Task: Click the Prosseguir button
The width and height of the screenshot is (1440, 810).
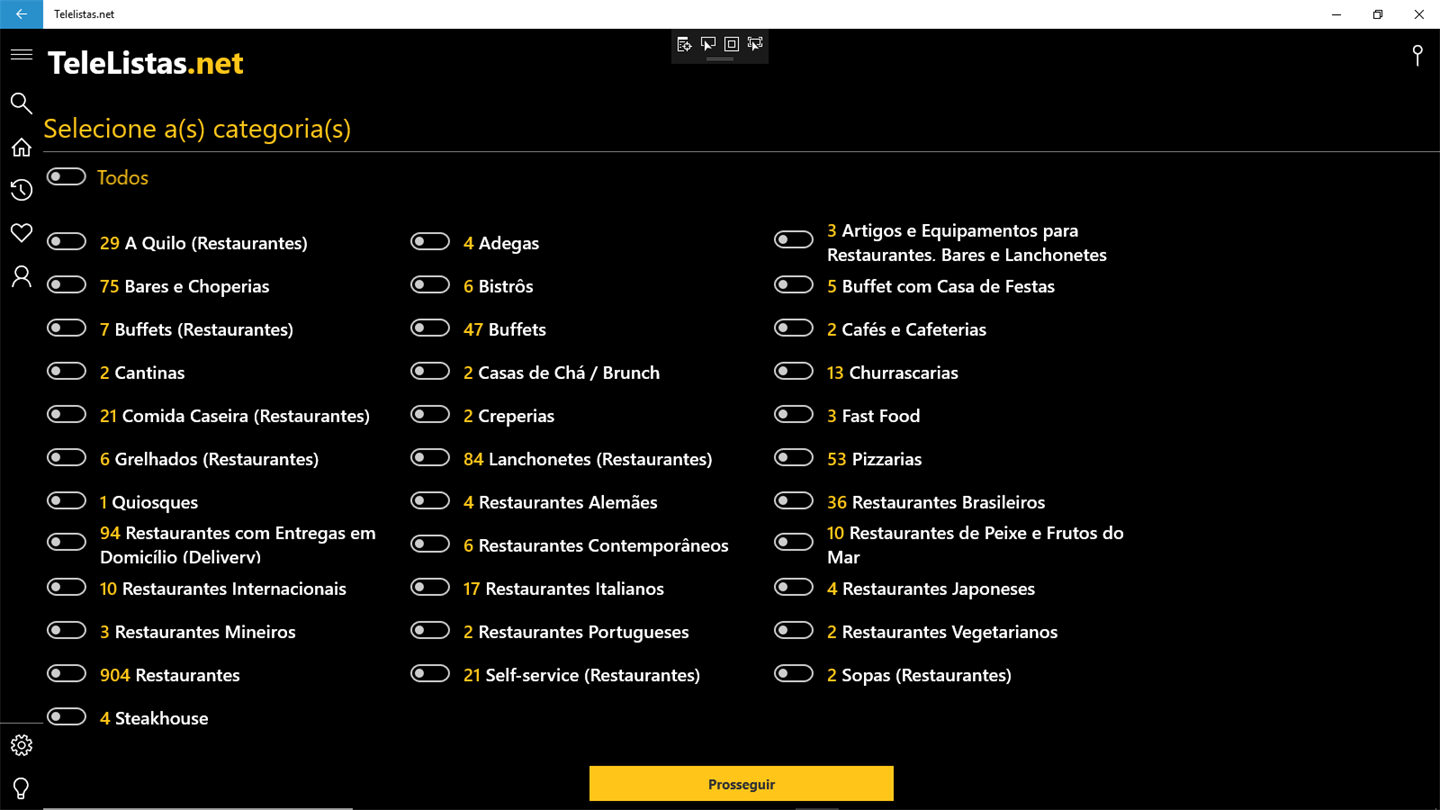Action: pyautogui.click(x=741, y=784)
